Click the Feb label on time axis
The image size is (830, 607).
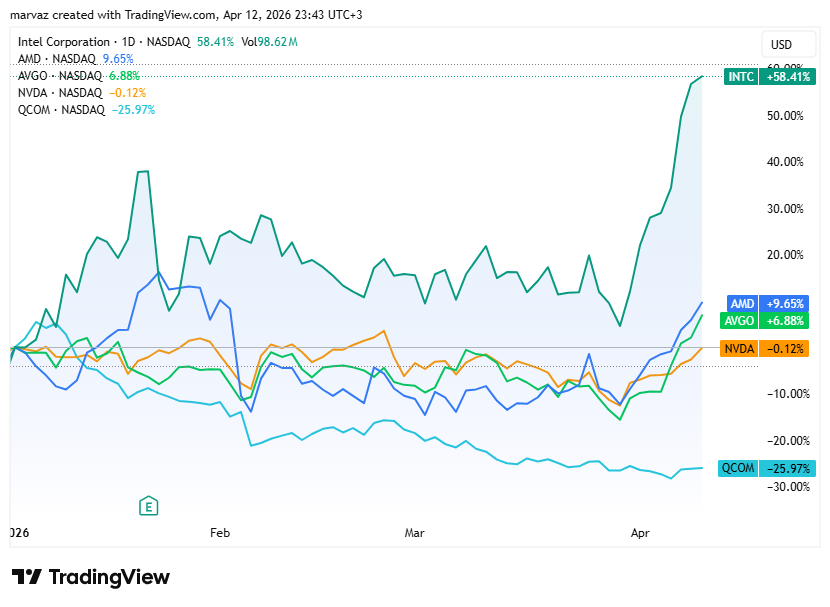(220, 534)
